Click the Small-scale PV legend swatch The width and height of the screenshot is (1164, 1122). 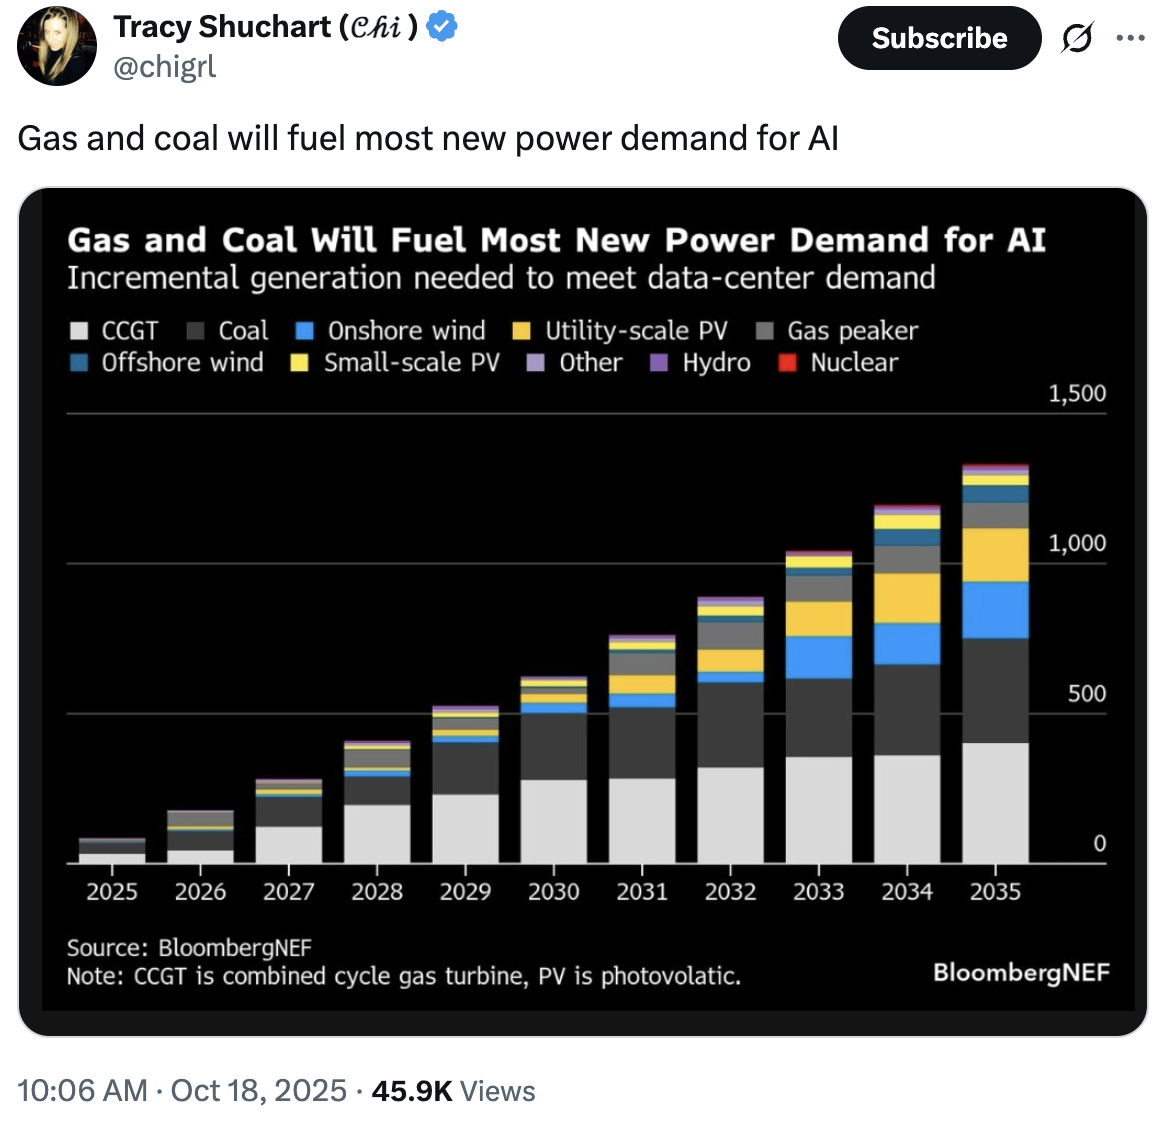pos(299,363)
